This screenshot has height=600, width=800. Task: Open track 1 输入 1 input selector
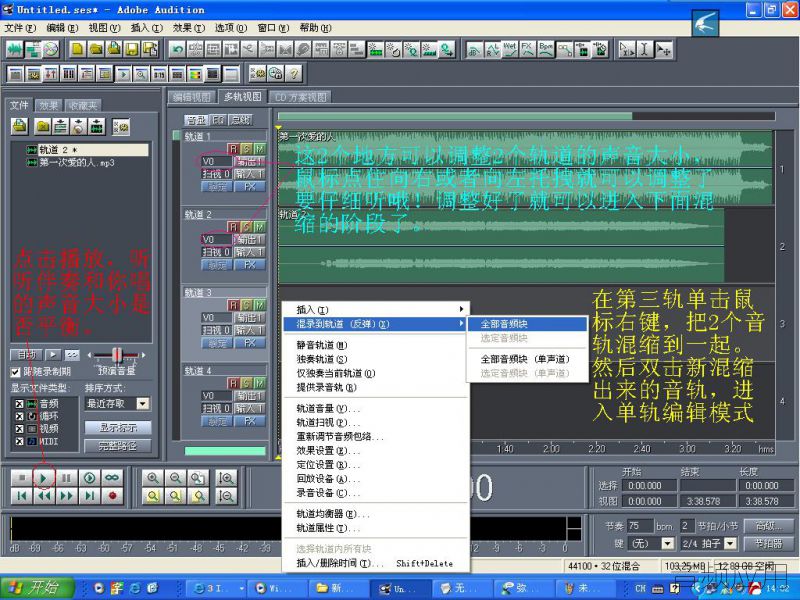[249, 174]
